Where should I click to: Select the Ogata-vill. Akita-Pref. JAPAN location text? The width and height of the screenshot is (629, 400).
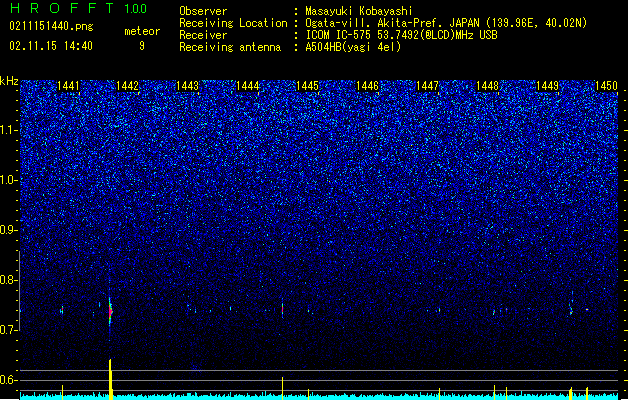tap(446, 23)
